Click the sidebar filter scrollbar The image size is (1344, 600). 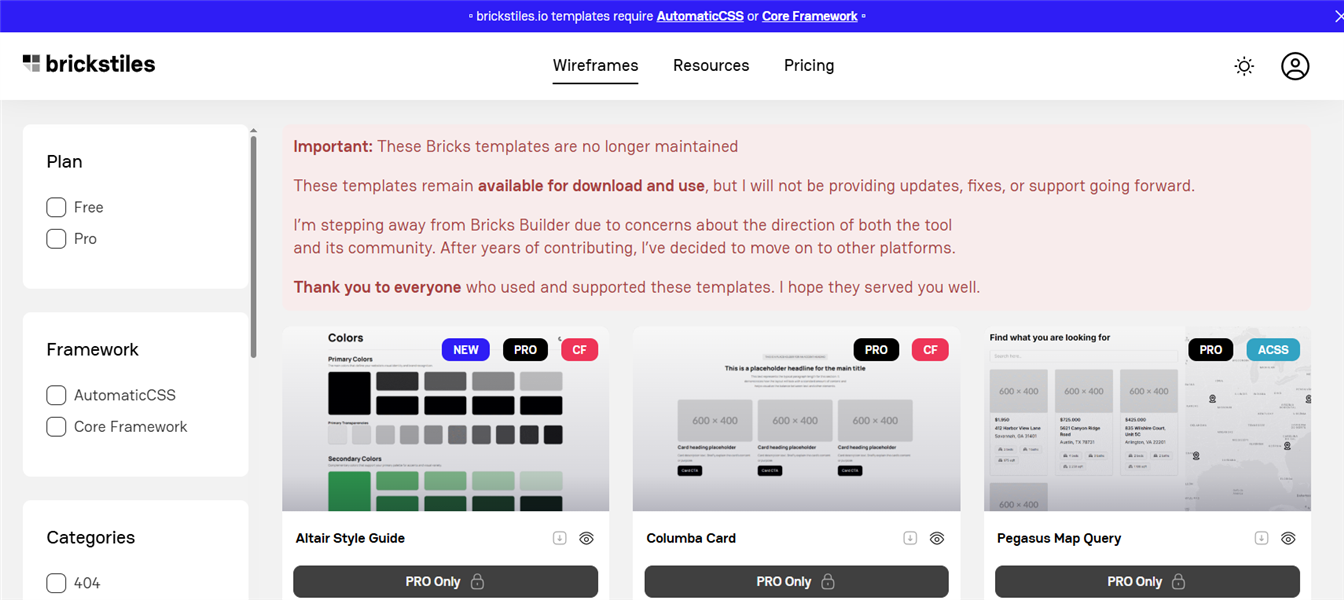click(x=254, y=245)
